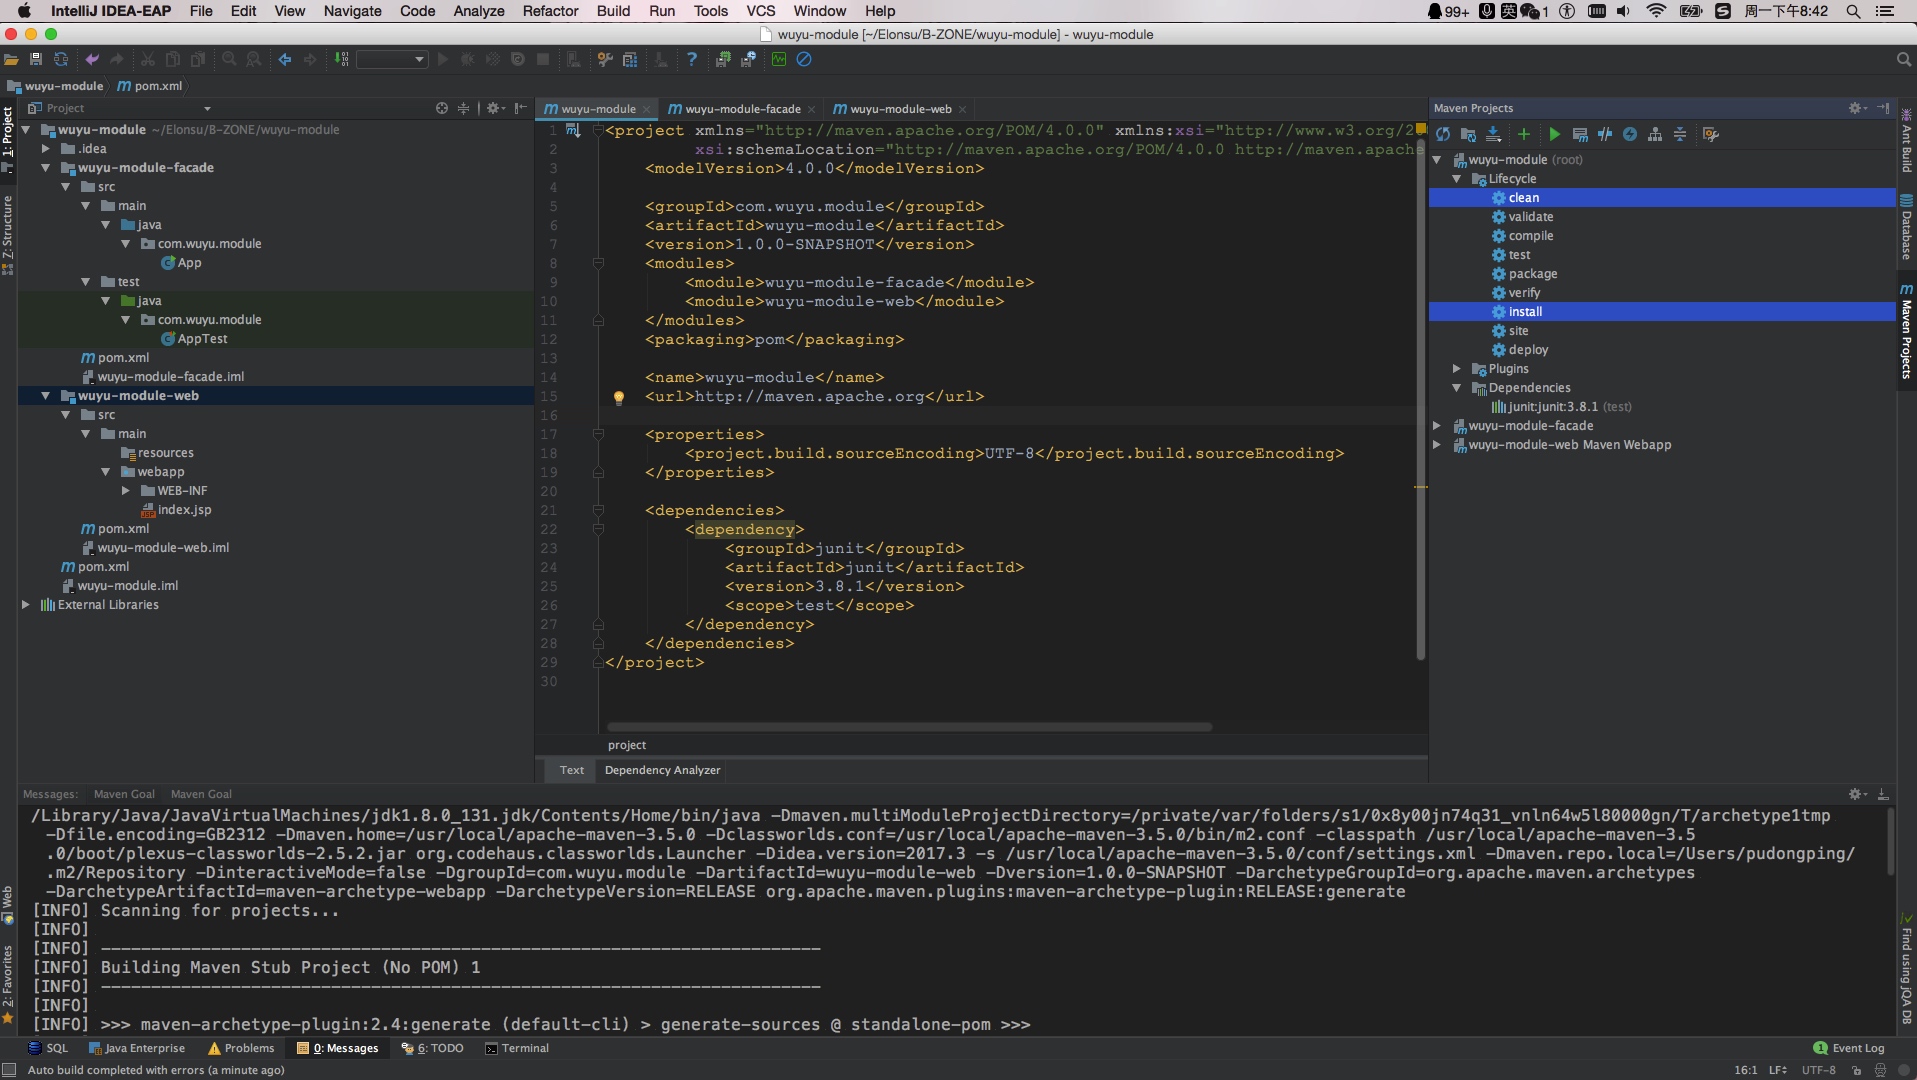Viewport: 1917px width, 1080px height.
Task: Run Maven Build green play icon
Action: [1555, 134]
